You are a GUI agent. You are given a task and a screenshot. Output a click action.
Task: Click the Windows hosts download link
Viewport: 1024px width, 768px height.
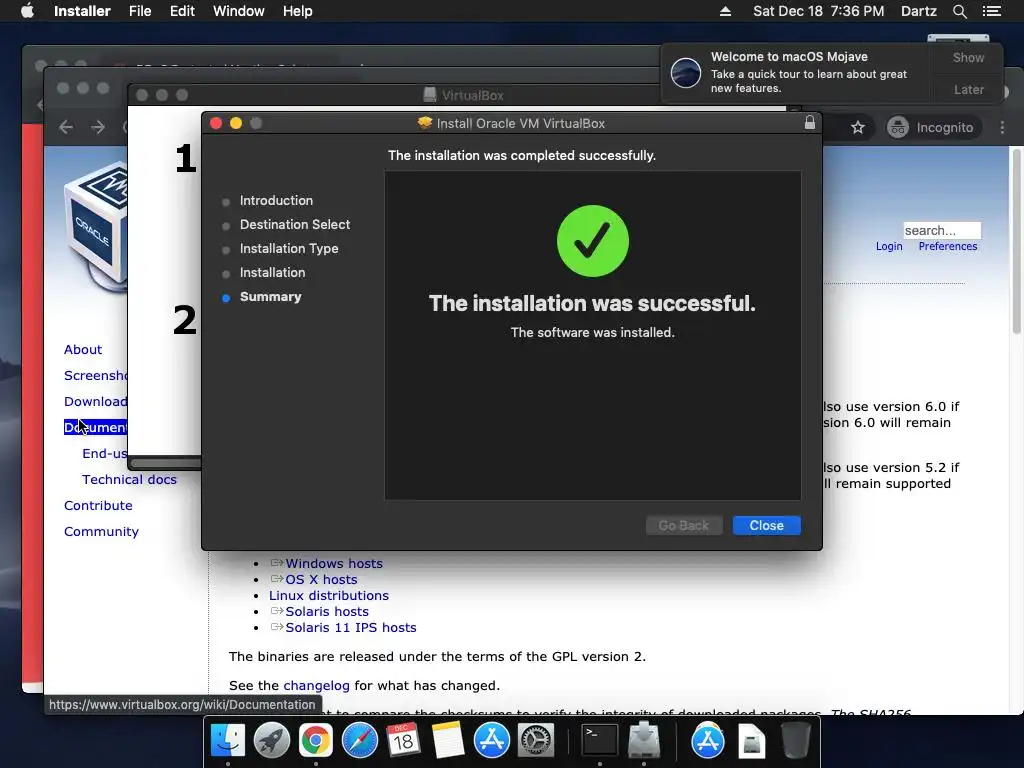point(334,563)
